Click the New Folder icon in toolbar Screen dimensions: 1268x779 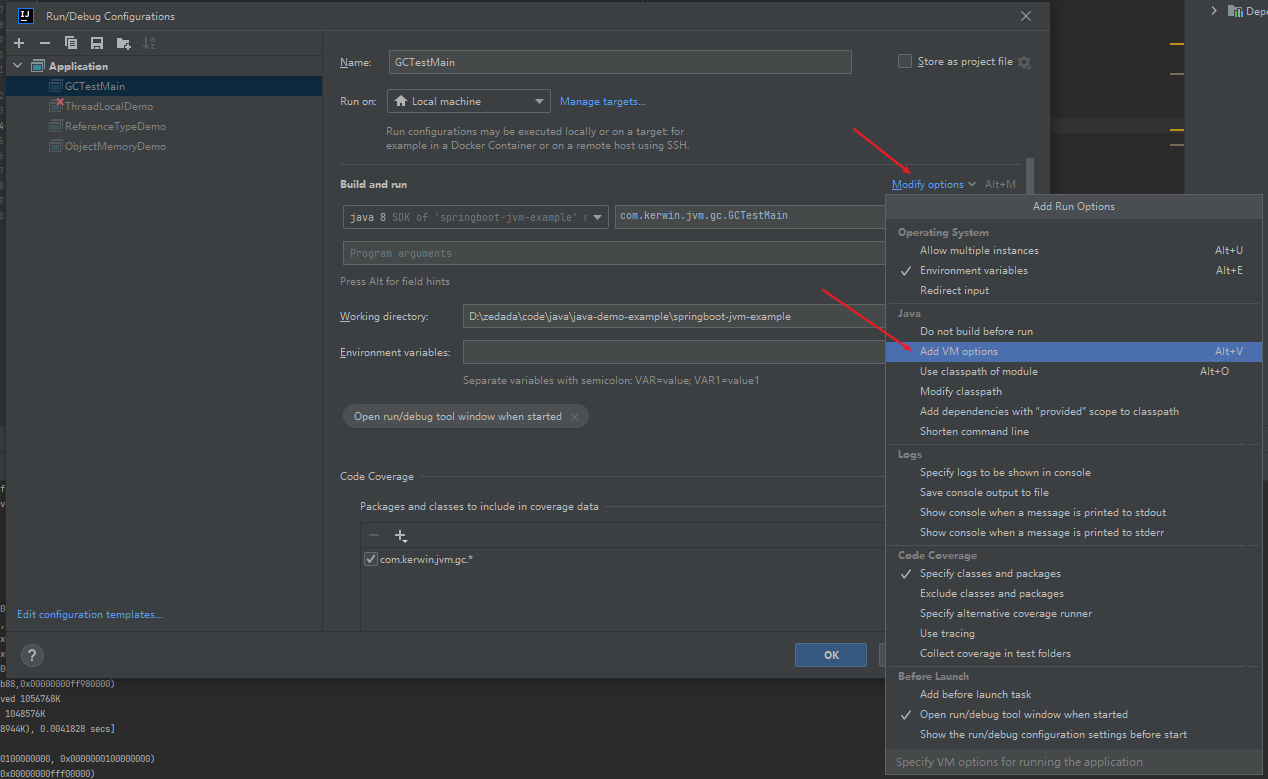123,43
